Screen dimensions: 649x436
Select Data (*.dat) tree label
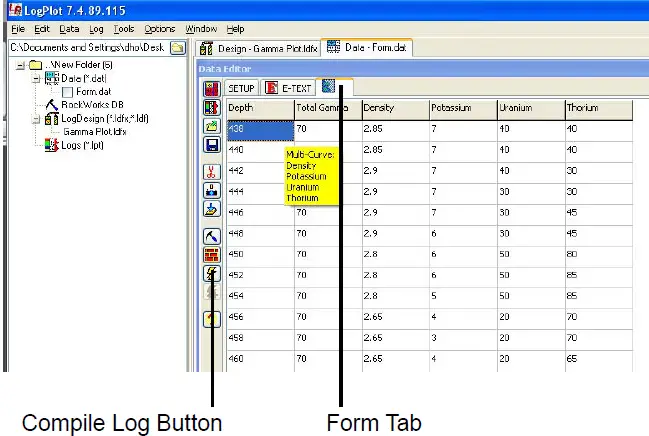tap(84, 78)
